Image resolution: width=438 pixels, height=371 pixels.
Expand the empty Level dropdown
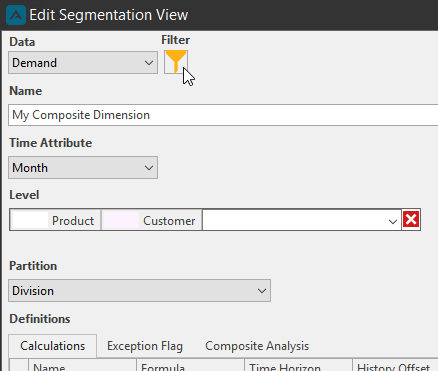click(302, 220)
